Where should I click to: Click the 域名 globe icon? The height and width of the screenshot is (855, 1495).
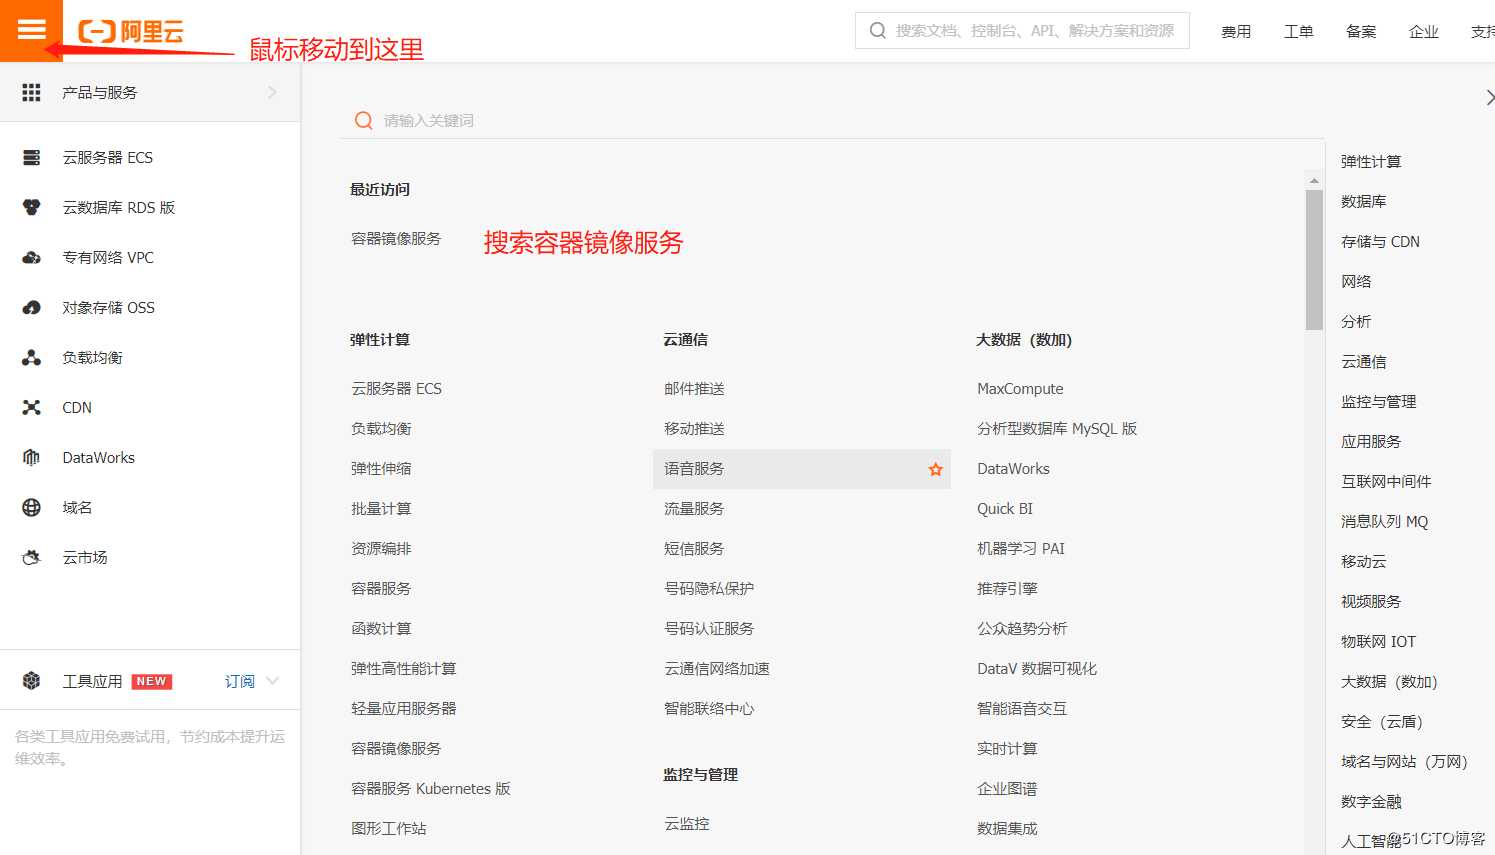[x=32, y=507]
